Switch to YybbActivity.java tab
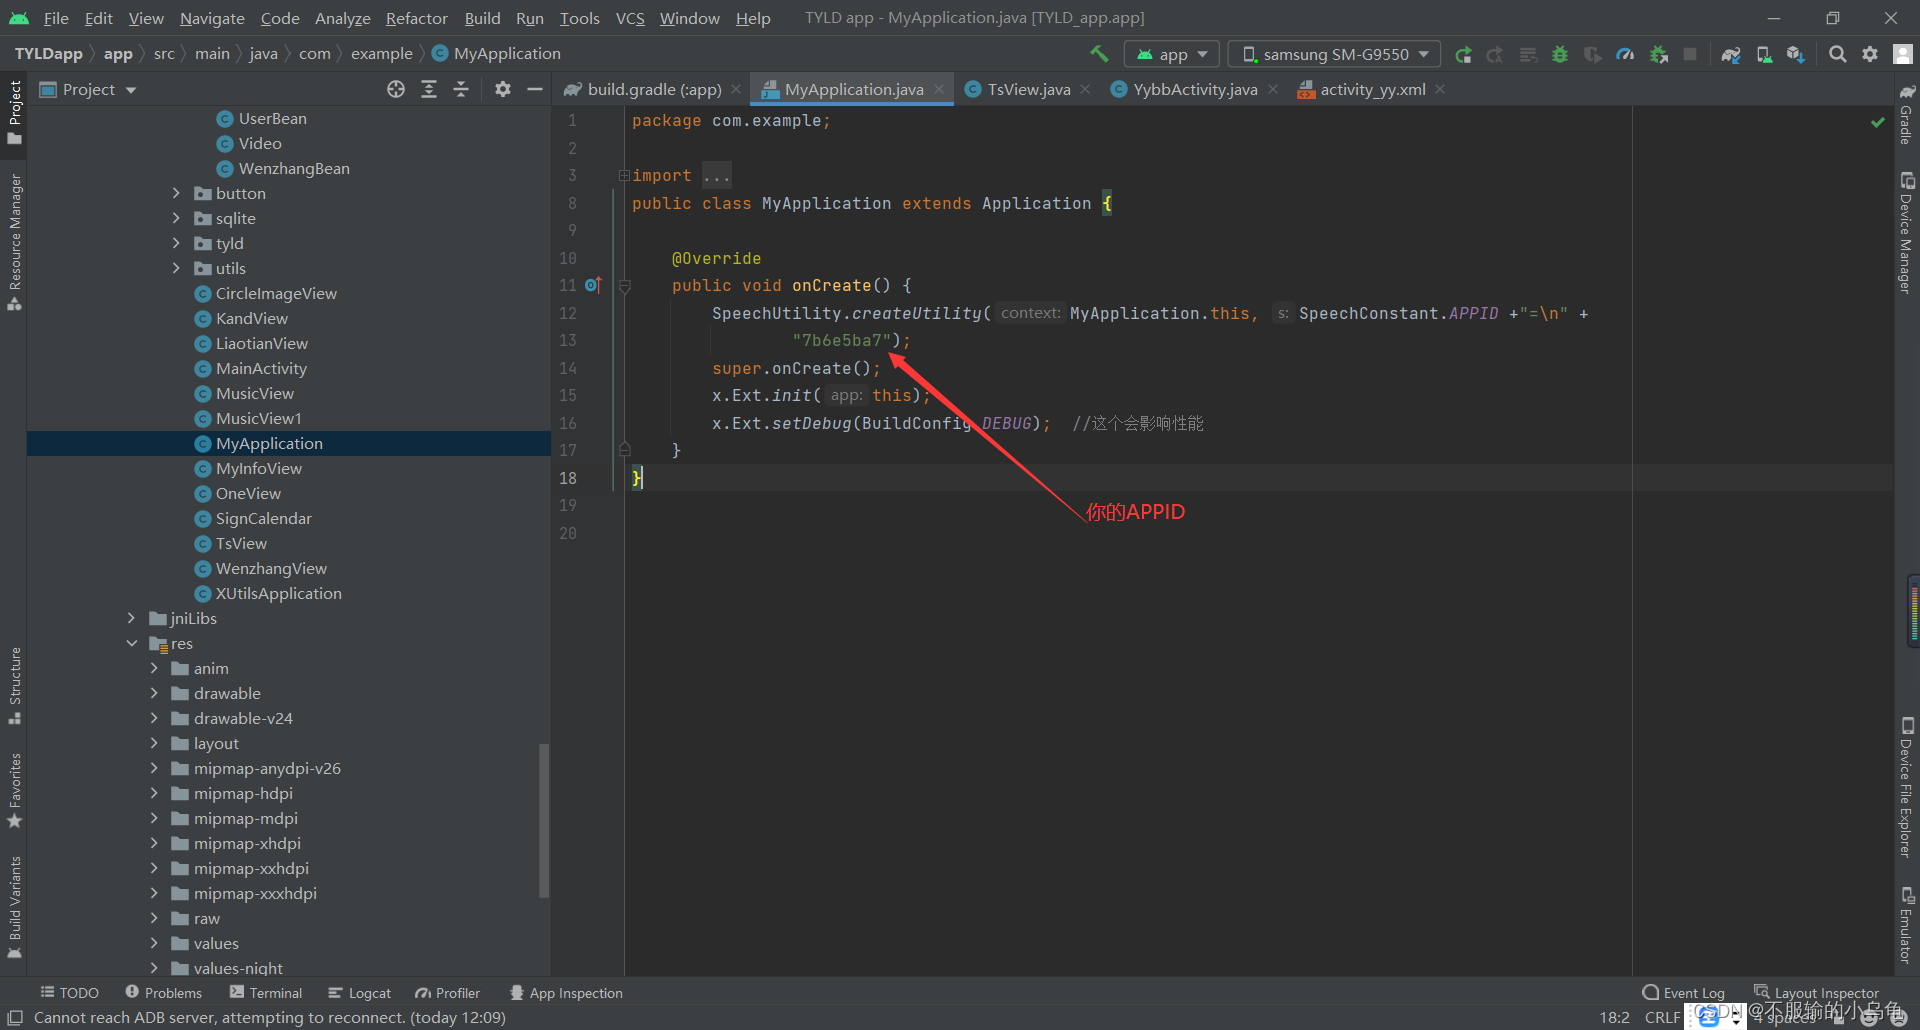1920x1030 pixels. click(1194, 89)
